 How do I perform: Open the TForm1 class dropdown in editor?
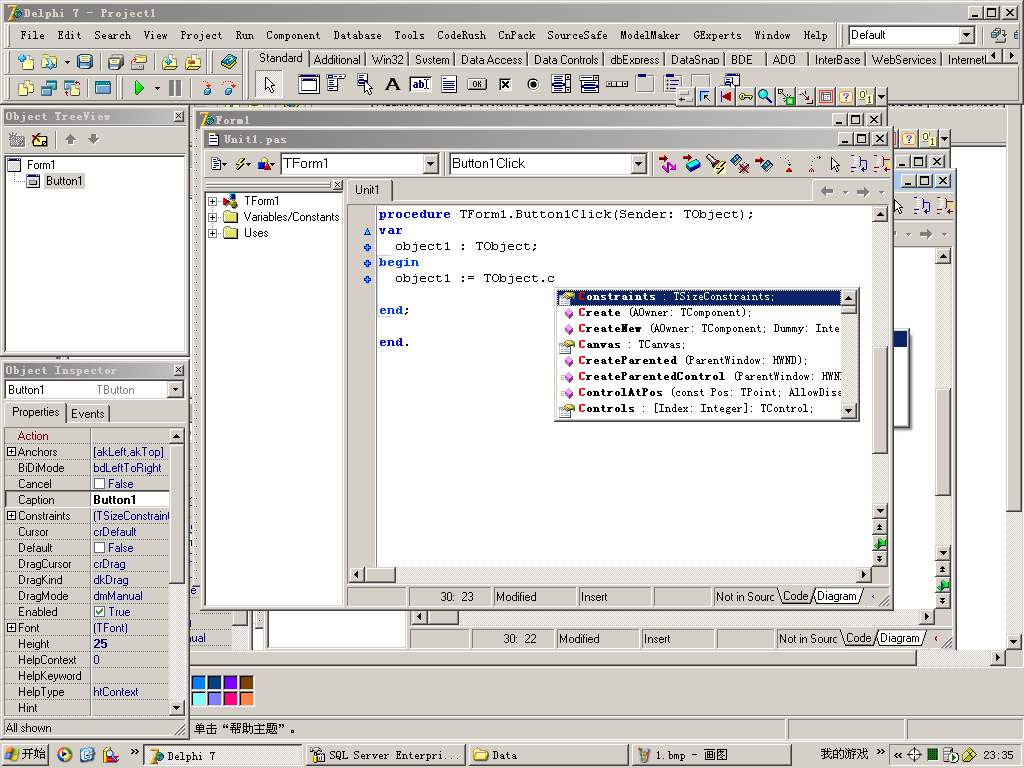430,164
